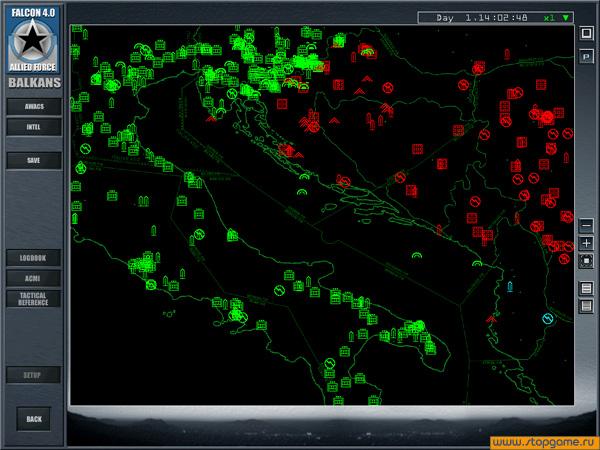Click the upper list-lines icon on right panel
The image size is (600, 450).
pyautogui.click(x=586, y=289)
